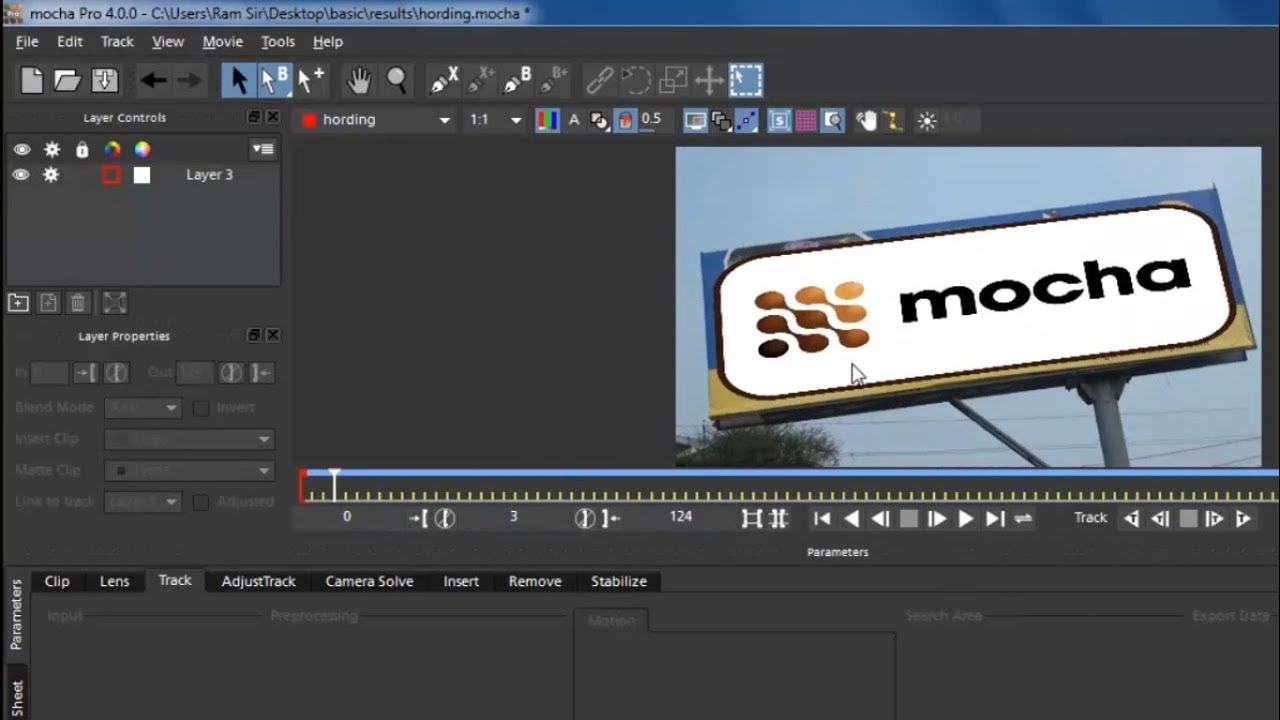Screen dimensions: 1280x720
Task: Play the clip backward
Action: pyautogui.click(x=851, y=518)
